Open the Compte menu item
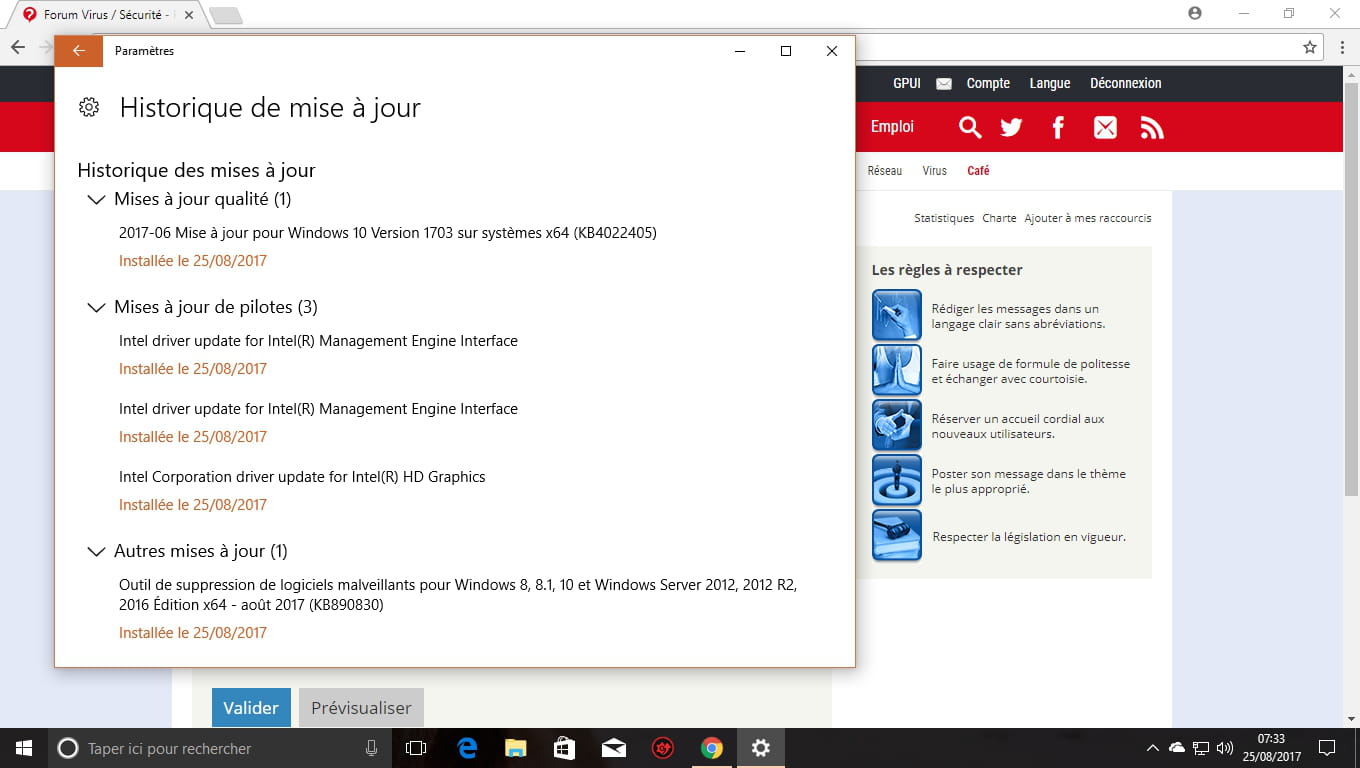This screenshot has width=1360, height=768. 988,83
